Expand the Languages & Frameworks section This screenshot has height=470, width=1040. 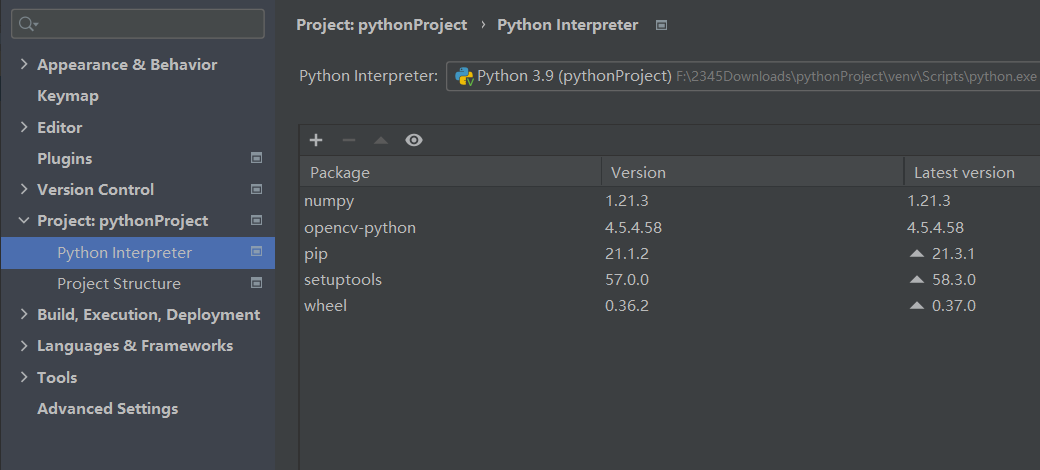24,345
